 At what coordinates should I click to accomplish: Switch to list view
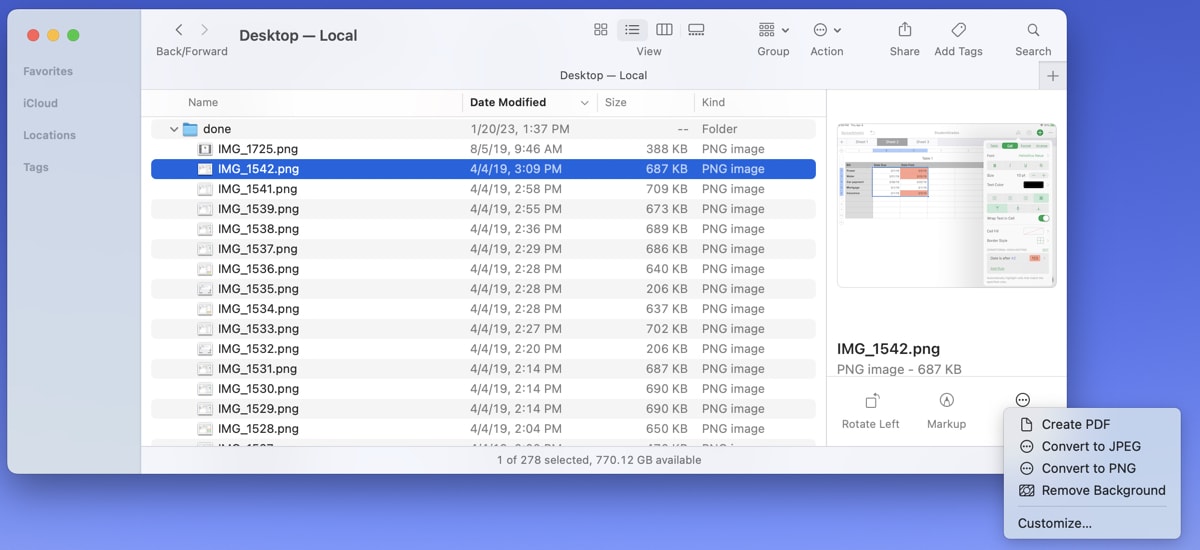pyautogui.click(x=632, y=30)
